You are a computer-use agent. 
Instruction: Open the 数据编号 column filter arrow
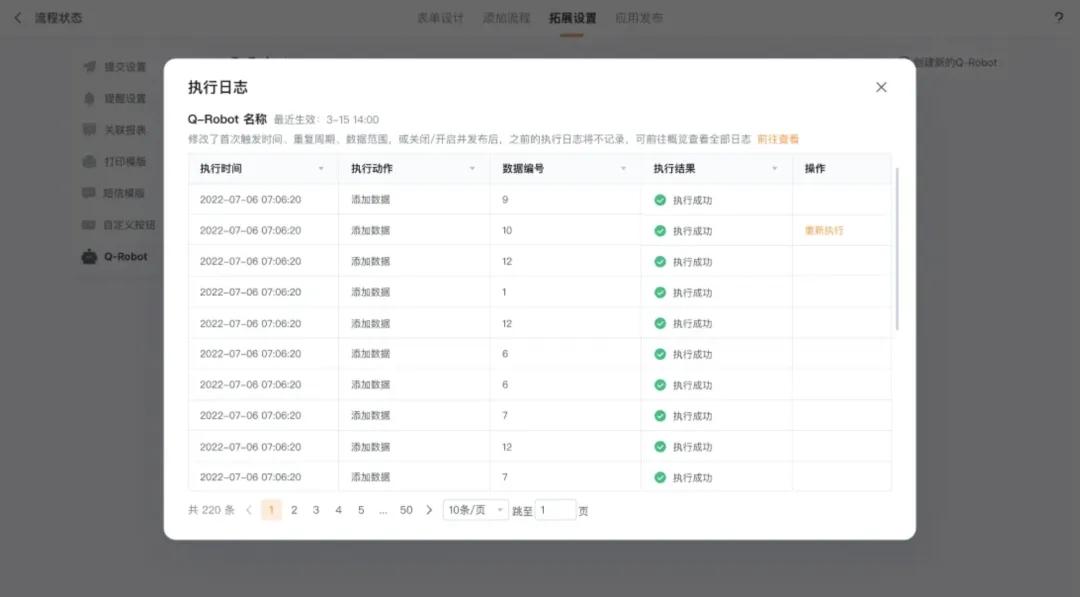(623, 169)
